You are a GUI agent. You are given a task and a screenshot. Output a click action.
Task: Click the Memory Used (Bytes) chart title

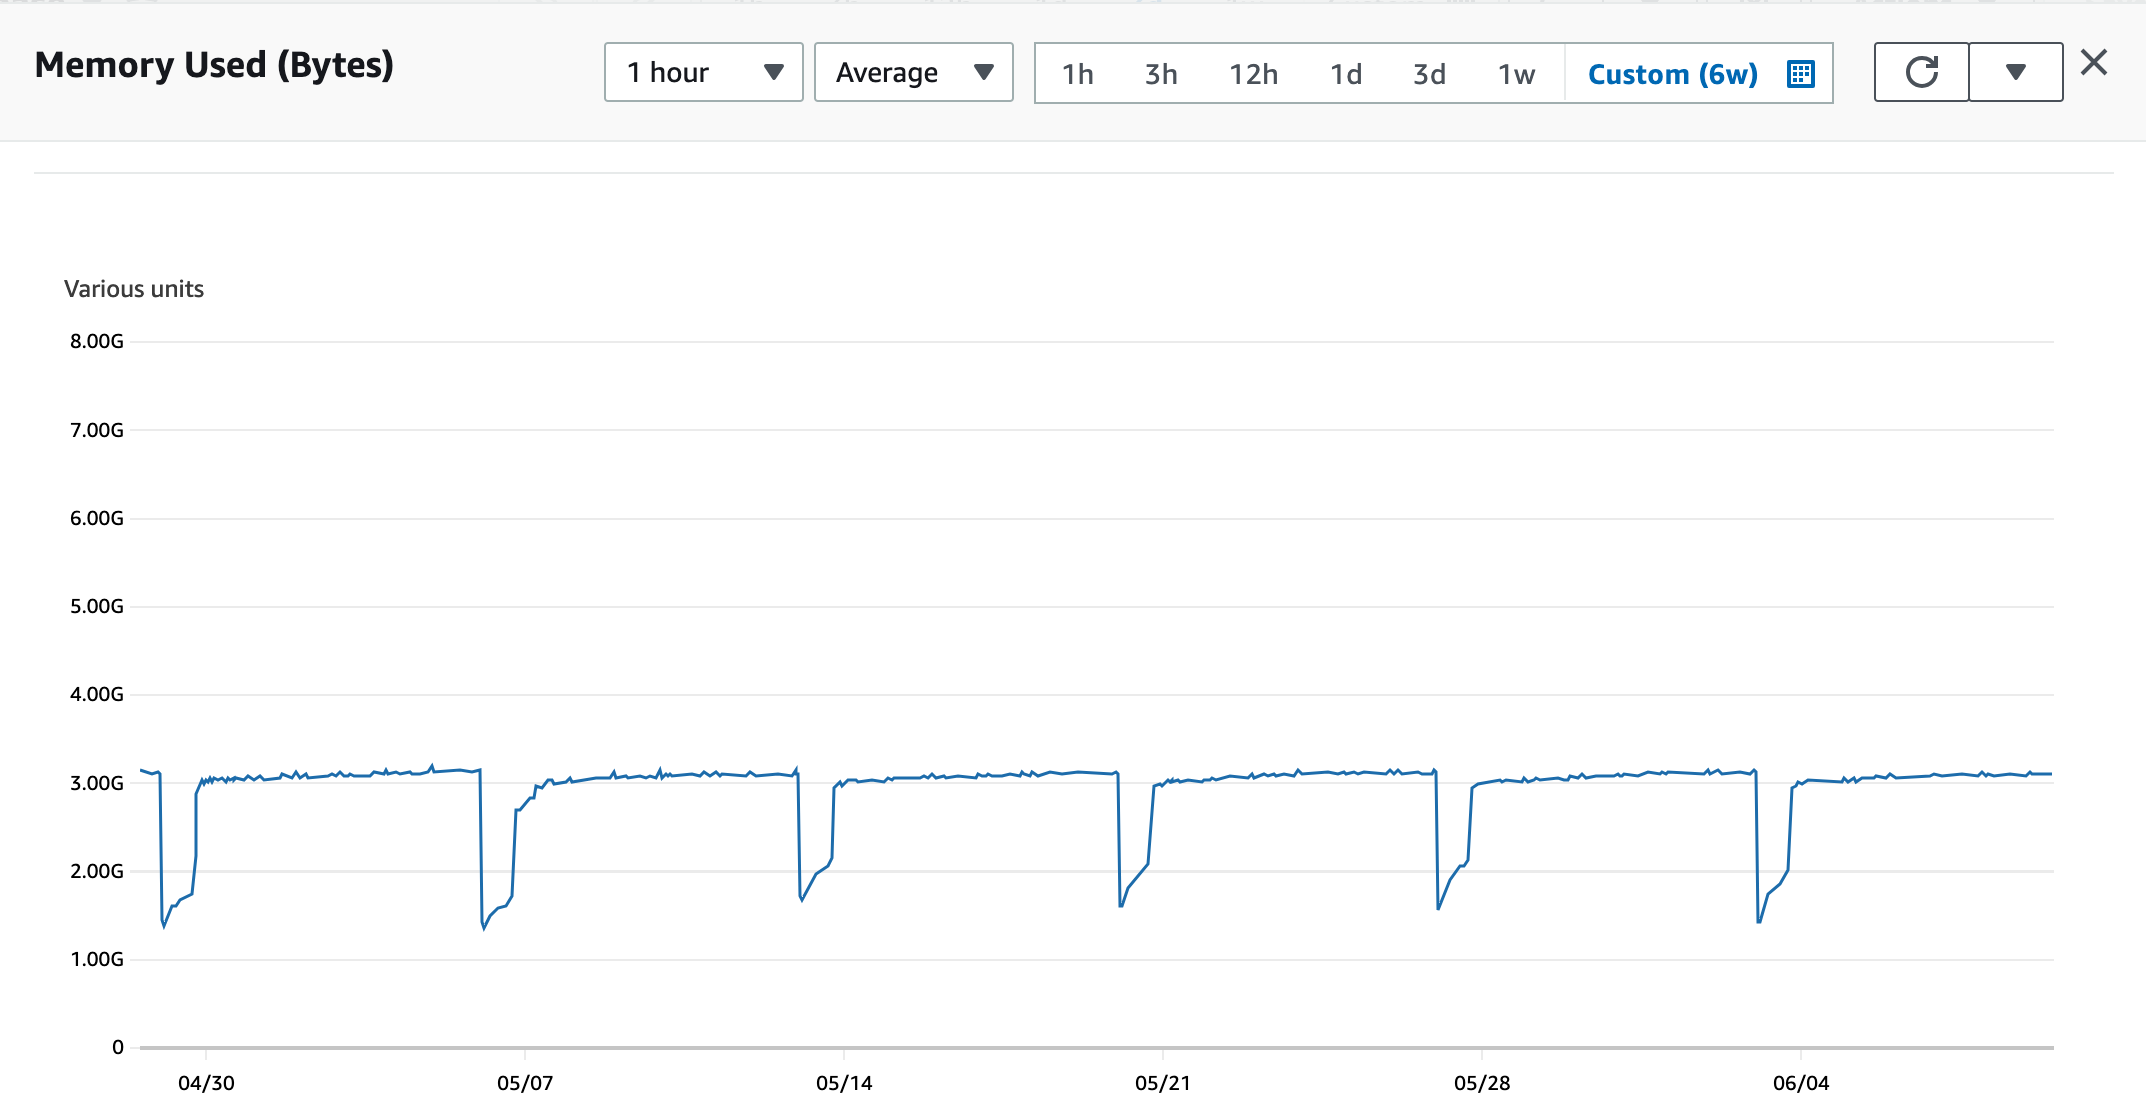[214, 66]
